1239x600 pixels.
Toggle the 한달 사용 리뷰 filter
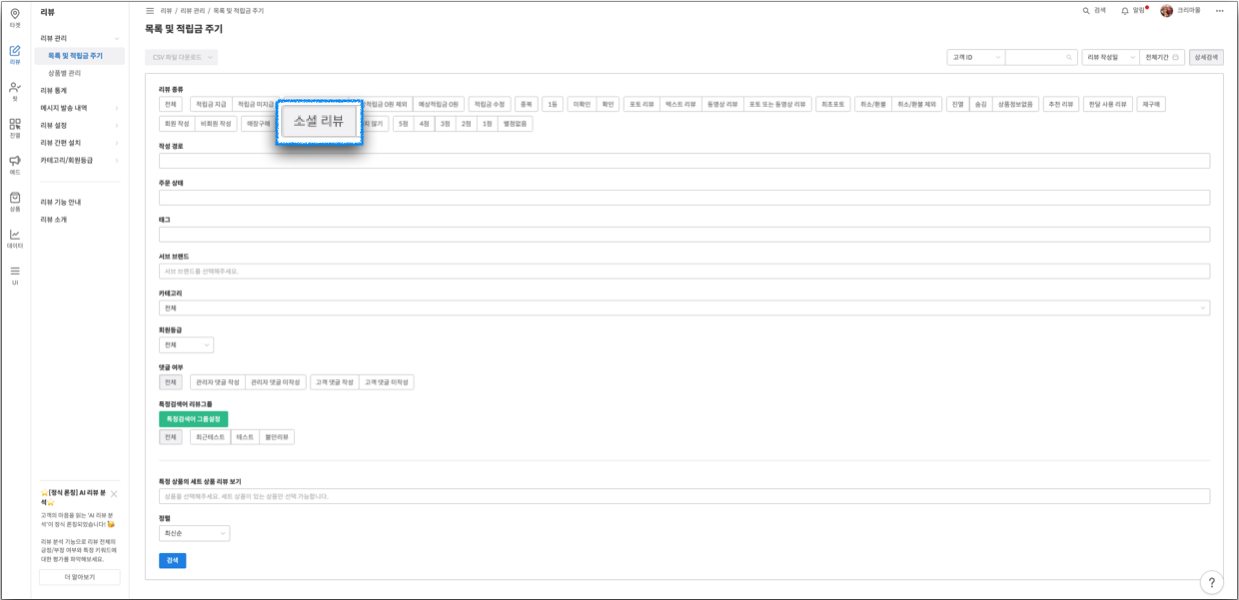coord(1107,103)
